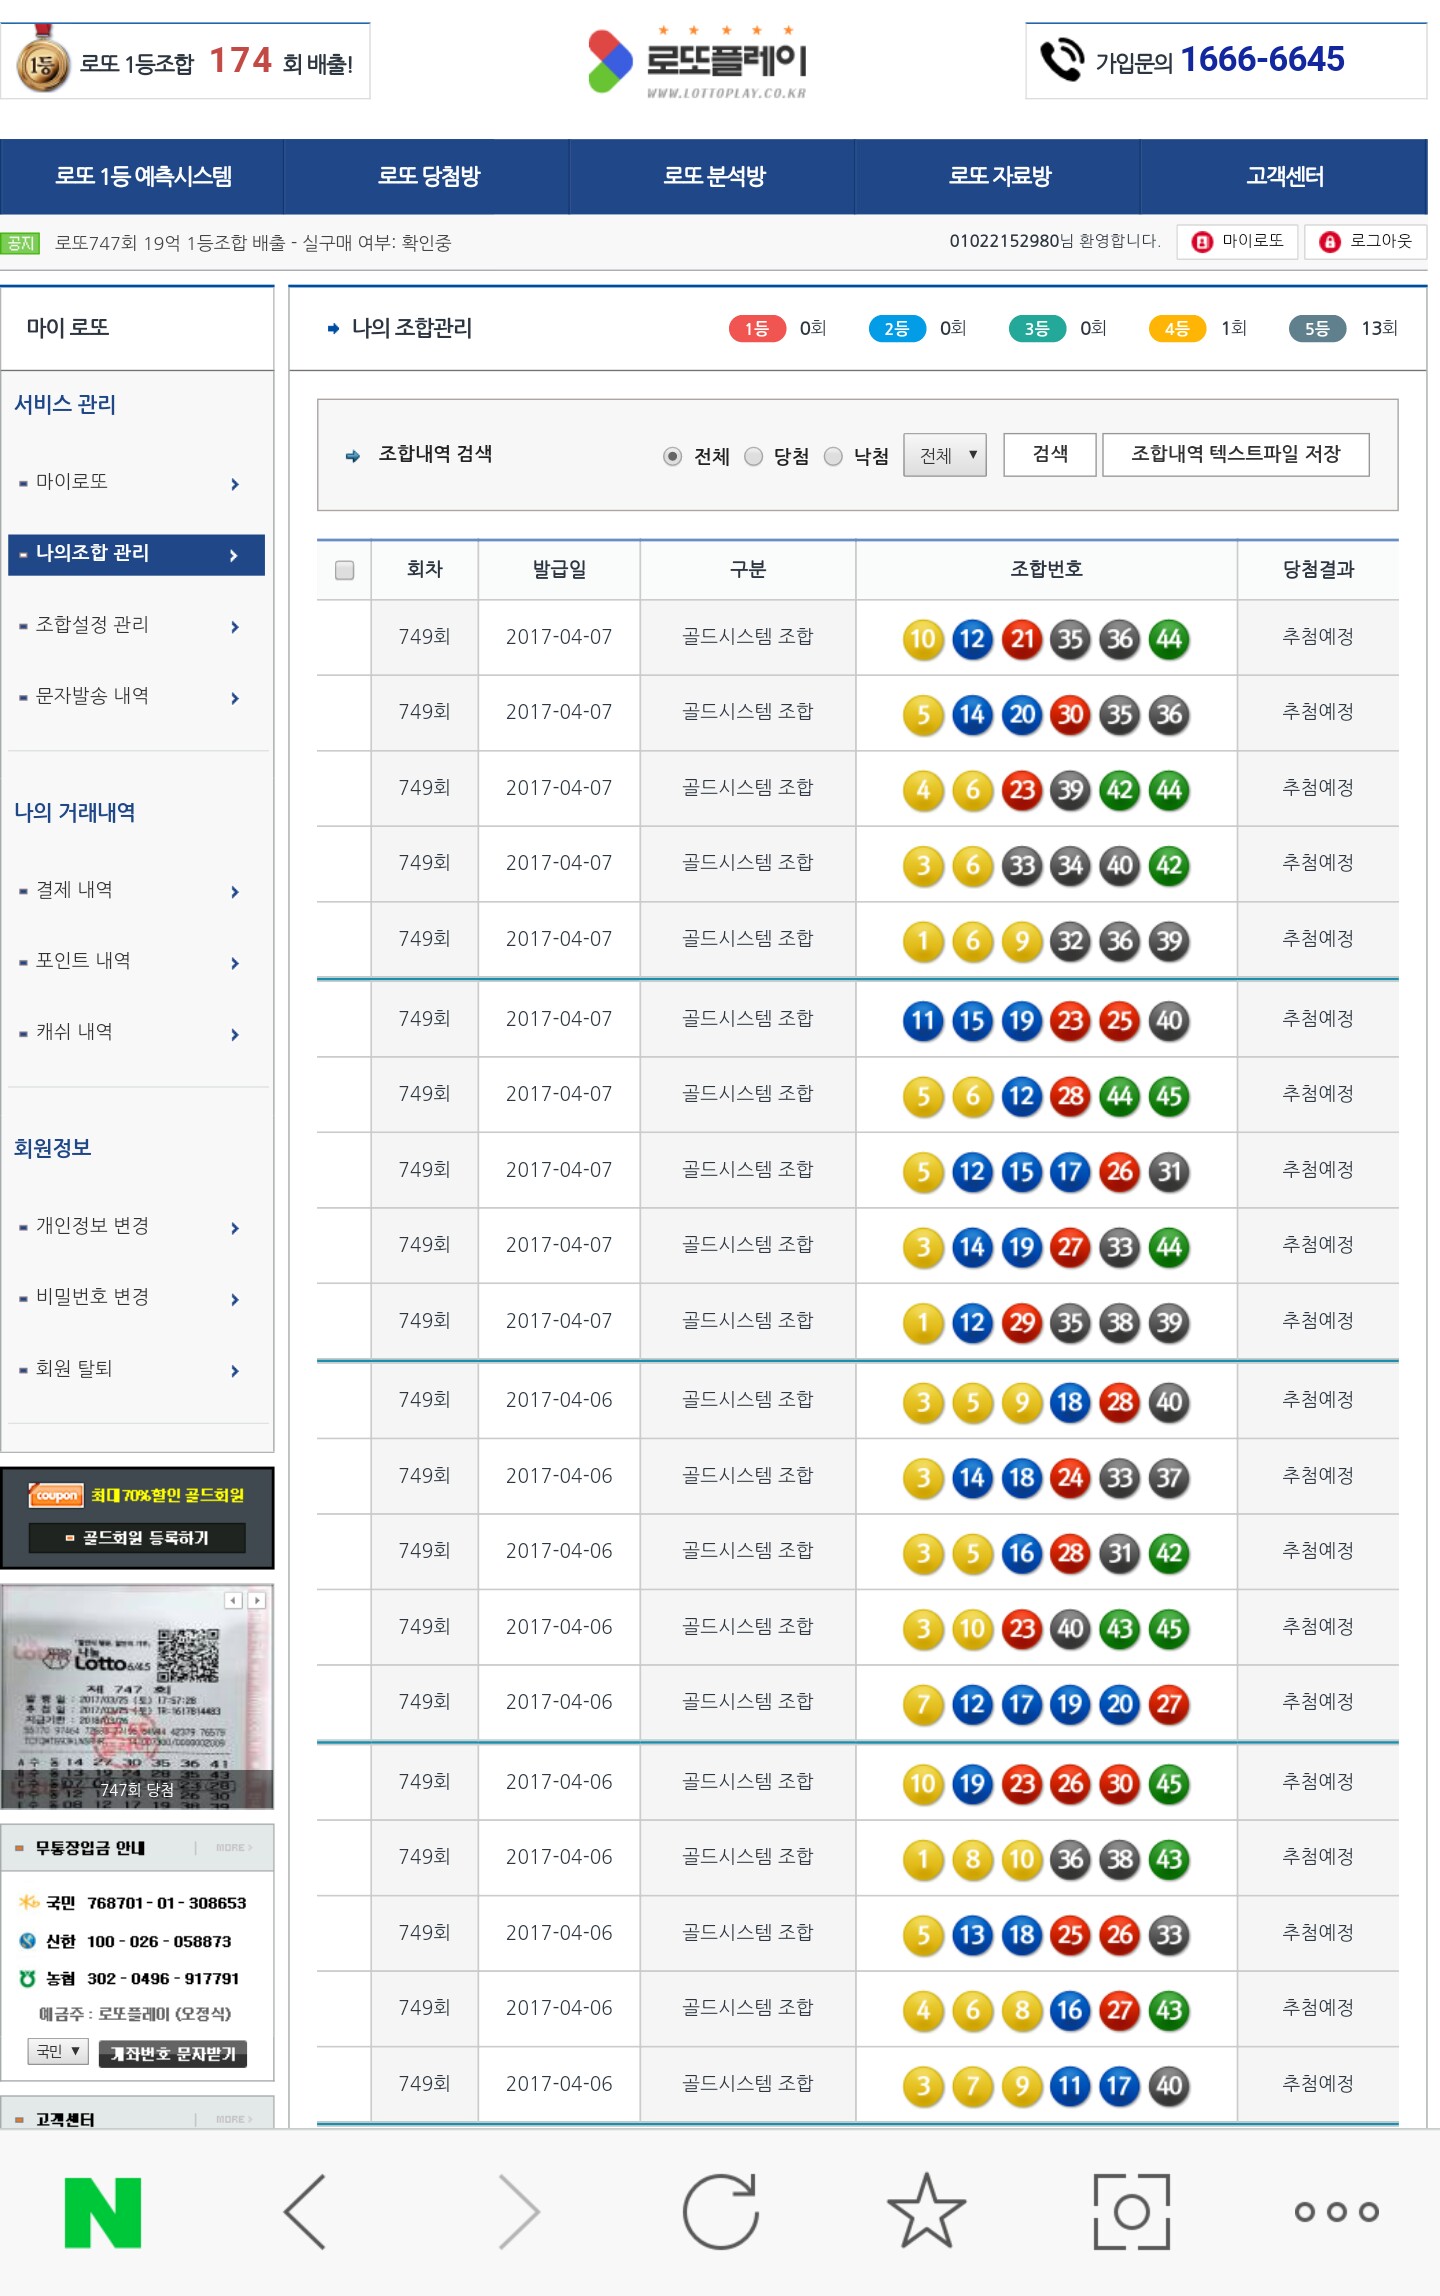The height and width of the screenshot is (2296, 1440).
Task: Tap the Naver N home icon
Action: coord(103,2212)
